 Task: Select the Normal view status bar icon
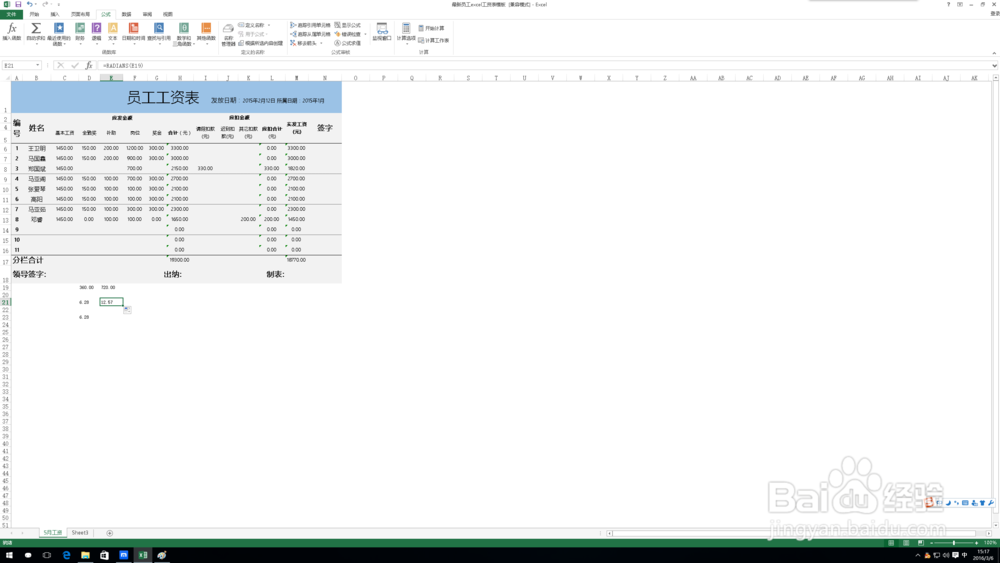click(891, 543)
